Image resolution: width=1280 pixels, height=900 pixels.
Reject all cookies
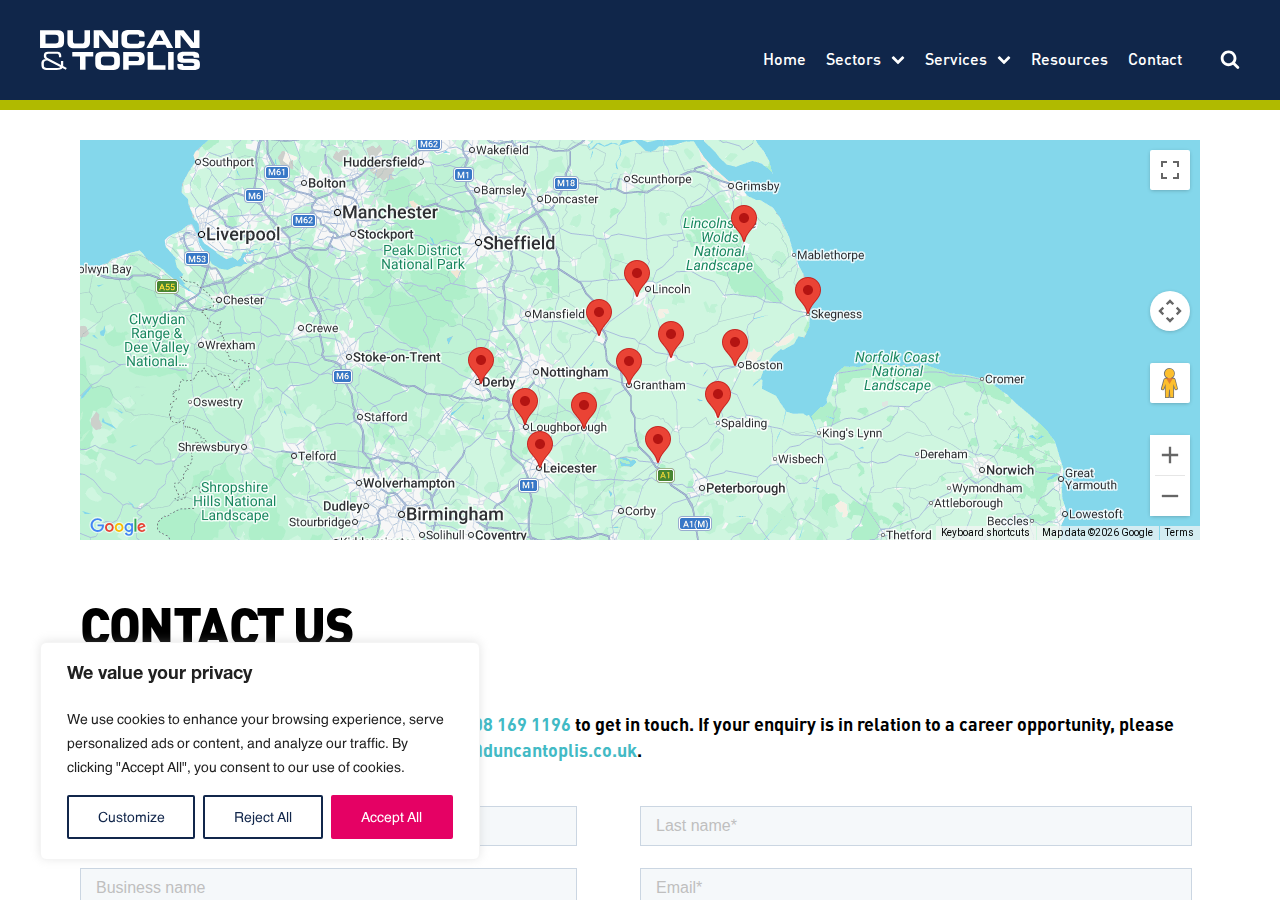[263, 817]
